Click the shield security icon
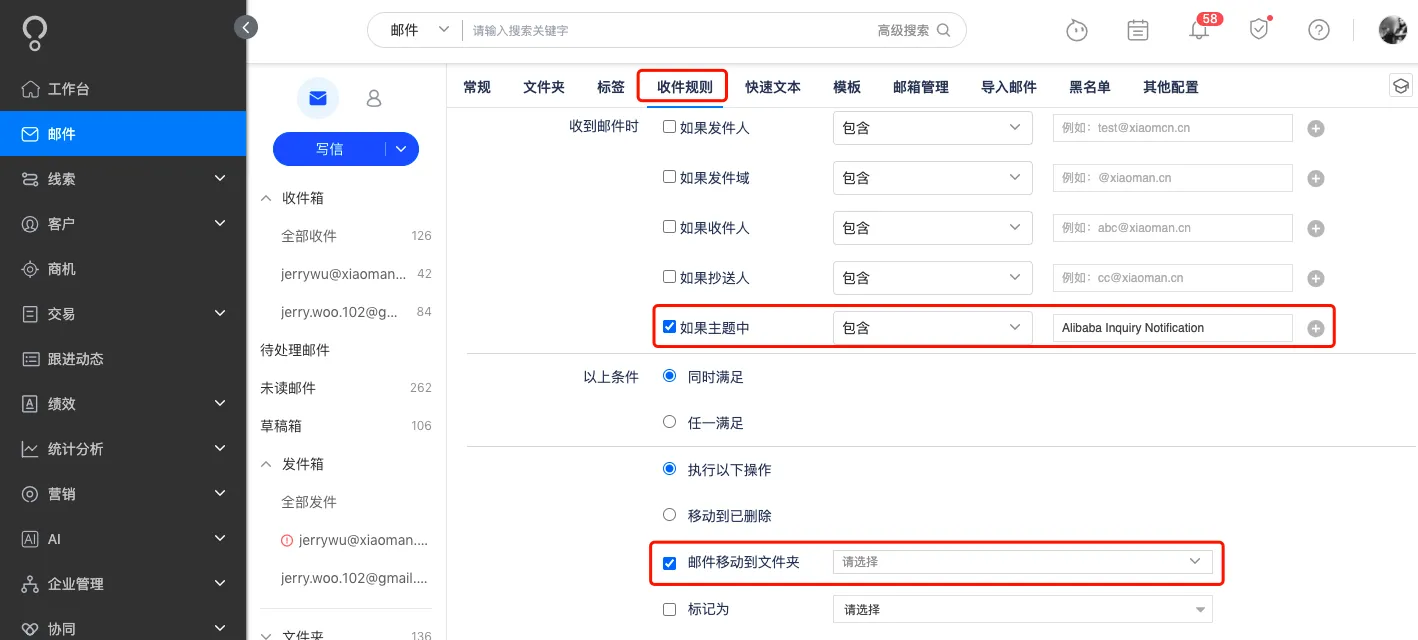The width and height of the screenshot is (1418, 640). tap(1259, 30)
